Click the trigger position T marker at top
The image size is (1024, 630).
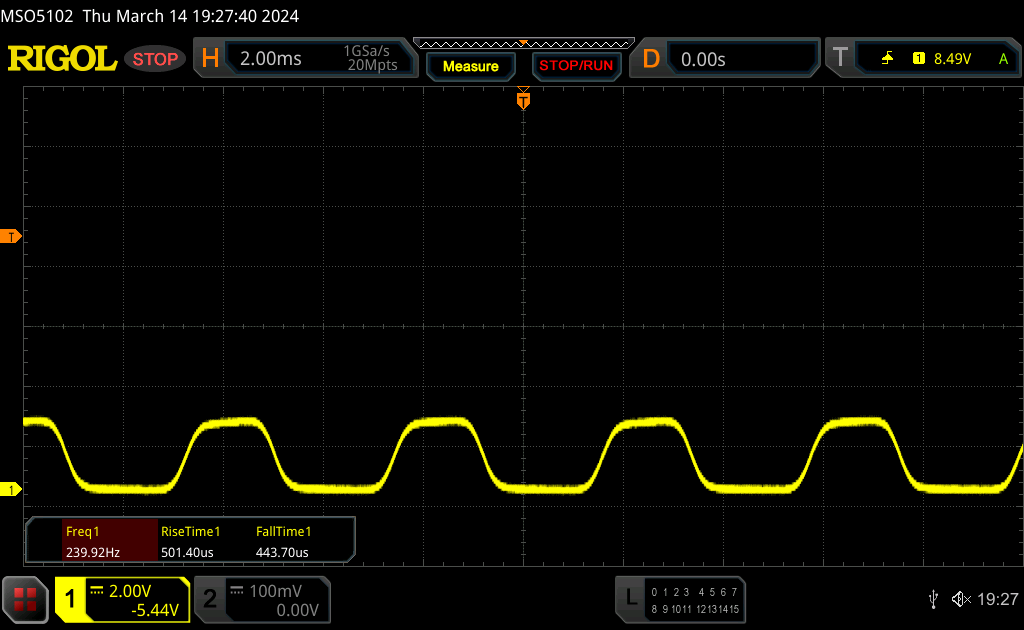coord(523,99)
